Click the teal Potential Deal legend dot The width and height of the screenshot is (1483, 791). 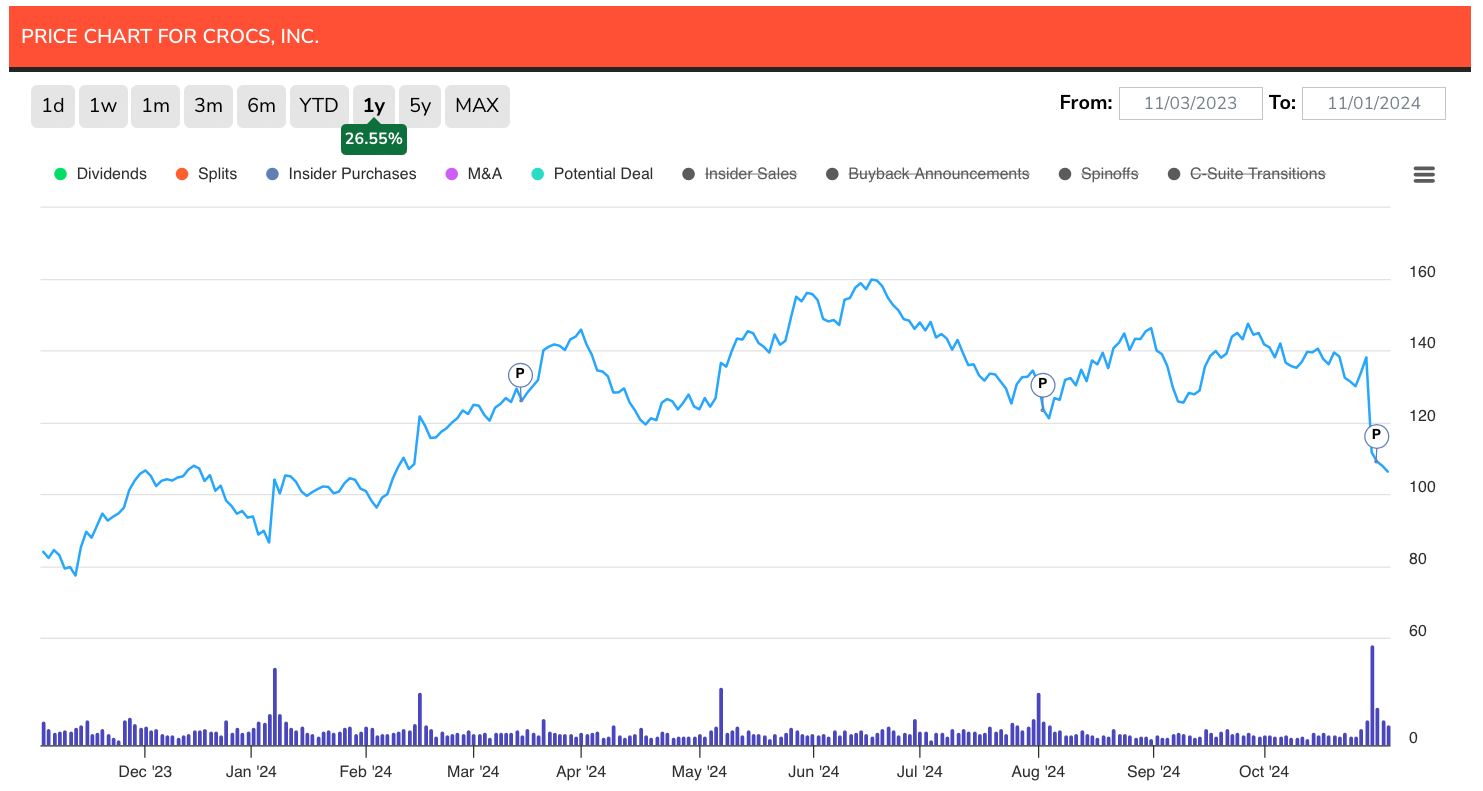click(x=537, y=173)
